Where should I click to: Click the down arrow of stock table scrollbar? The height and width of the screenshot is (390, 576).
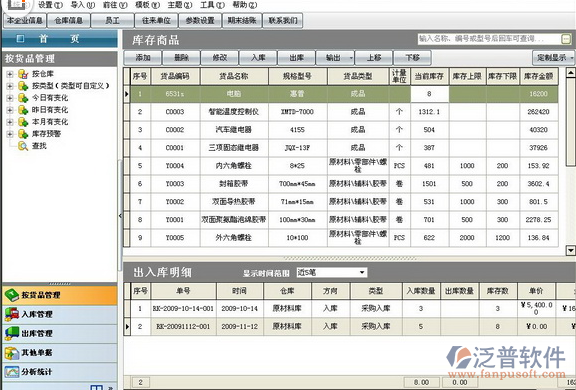pyautogui.click(x=570, y=250)
